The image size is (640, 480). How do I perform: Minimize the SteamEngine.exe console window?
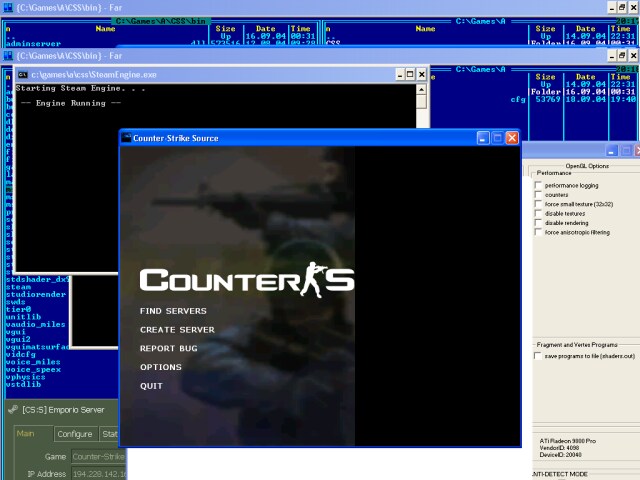(x=400, y=74)
